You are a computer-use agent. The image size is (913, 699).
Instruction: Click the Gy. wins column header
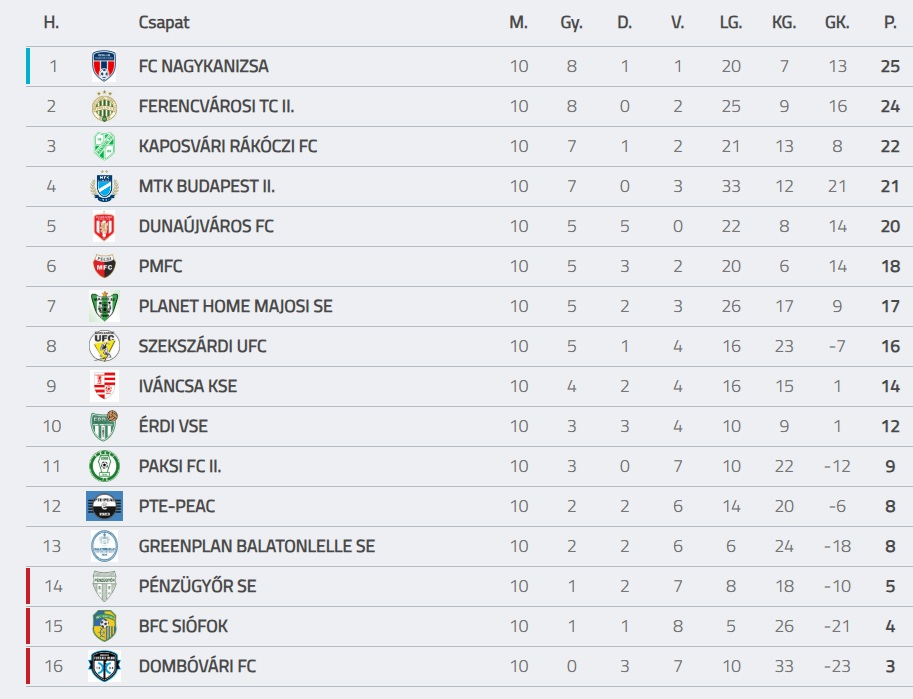tap(571, 22)
